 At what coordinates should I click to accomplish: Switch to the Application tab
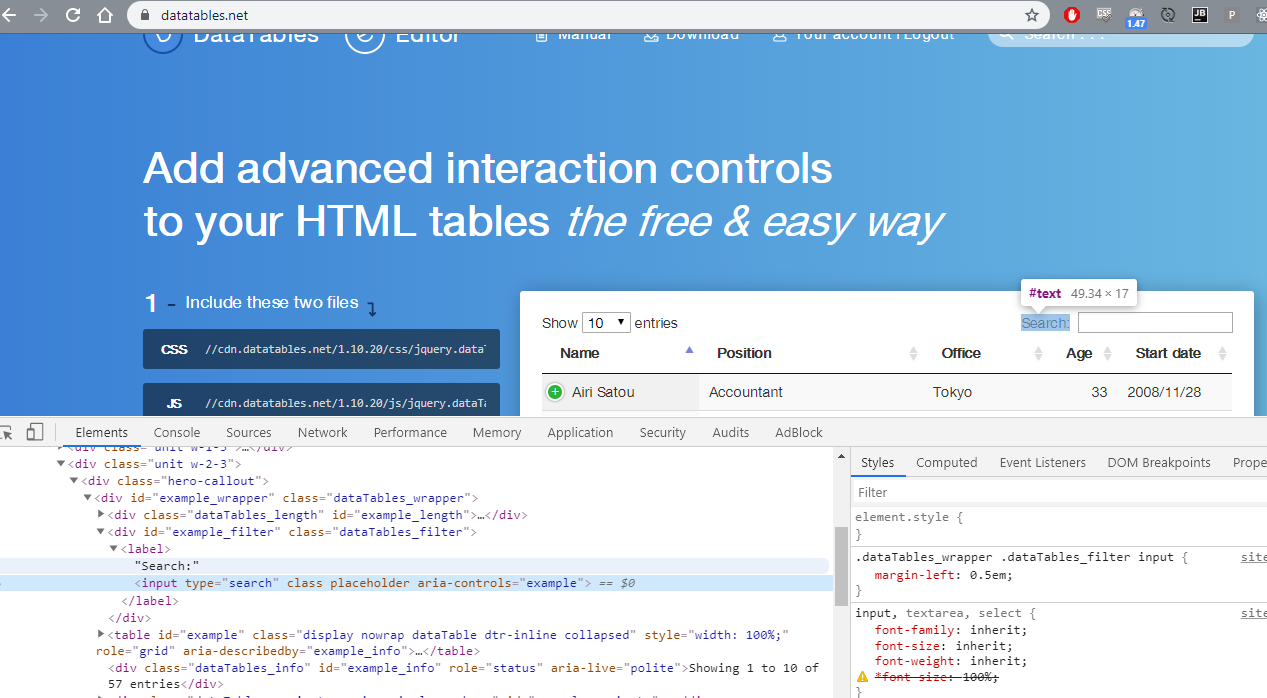[580, 432]
